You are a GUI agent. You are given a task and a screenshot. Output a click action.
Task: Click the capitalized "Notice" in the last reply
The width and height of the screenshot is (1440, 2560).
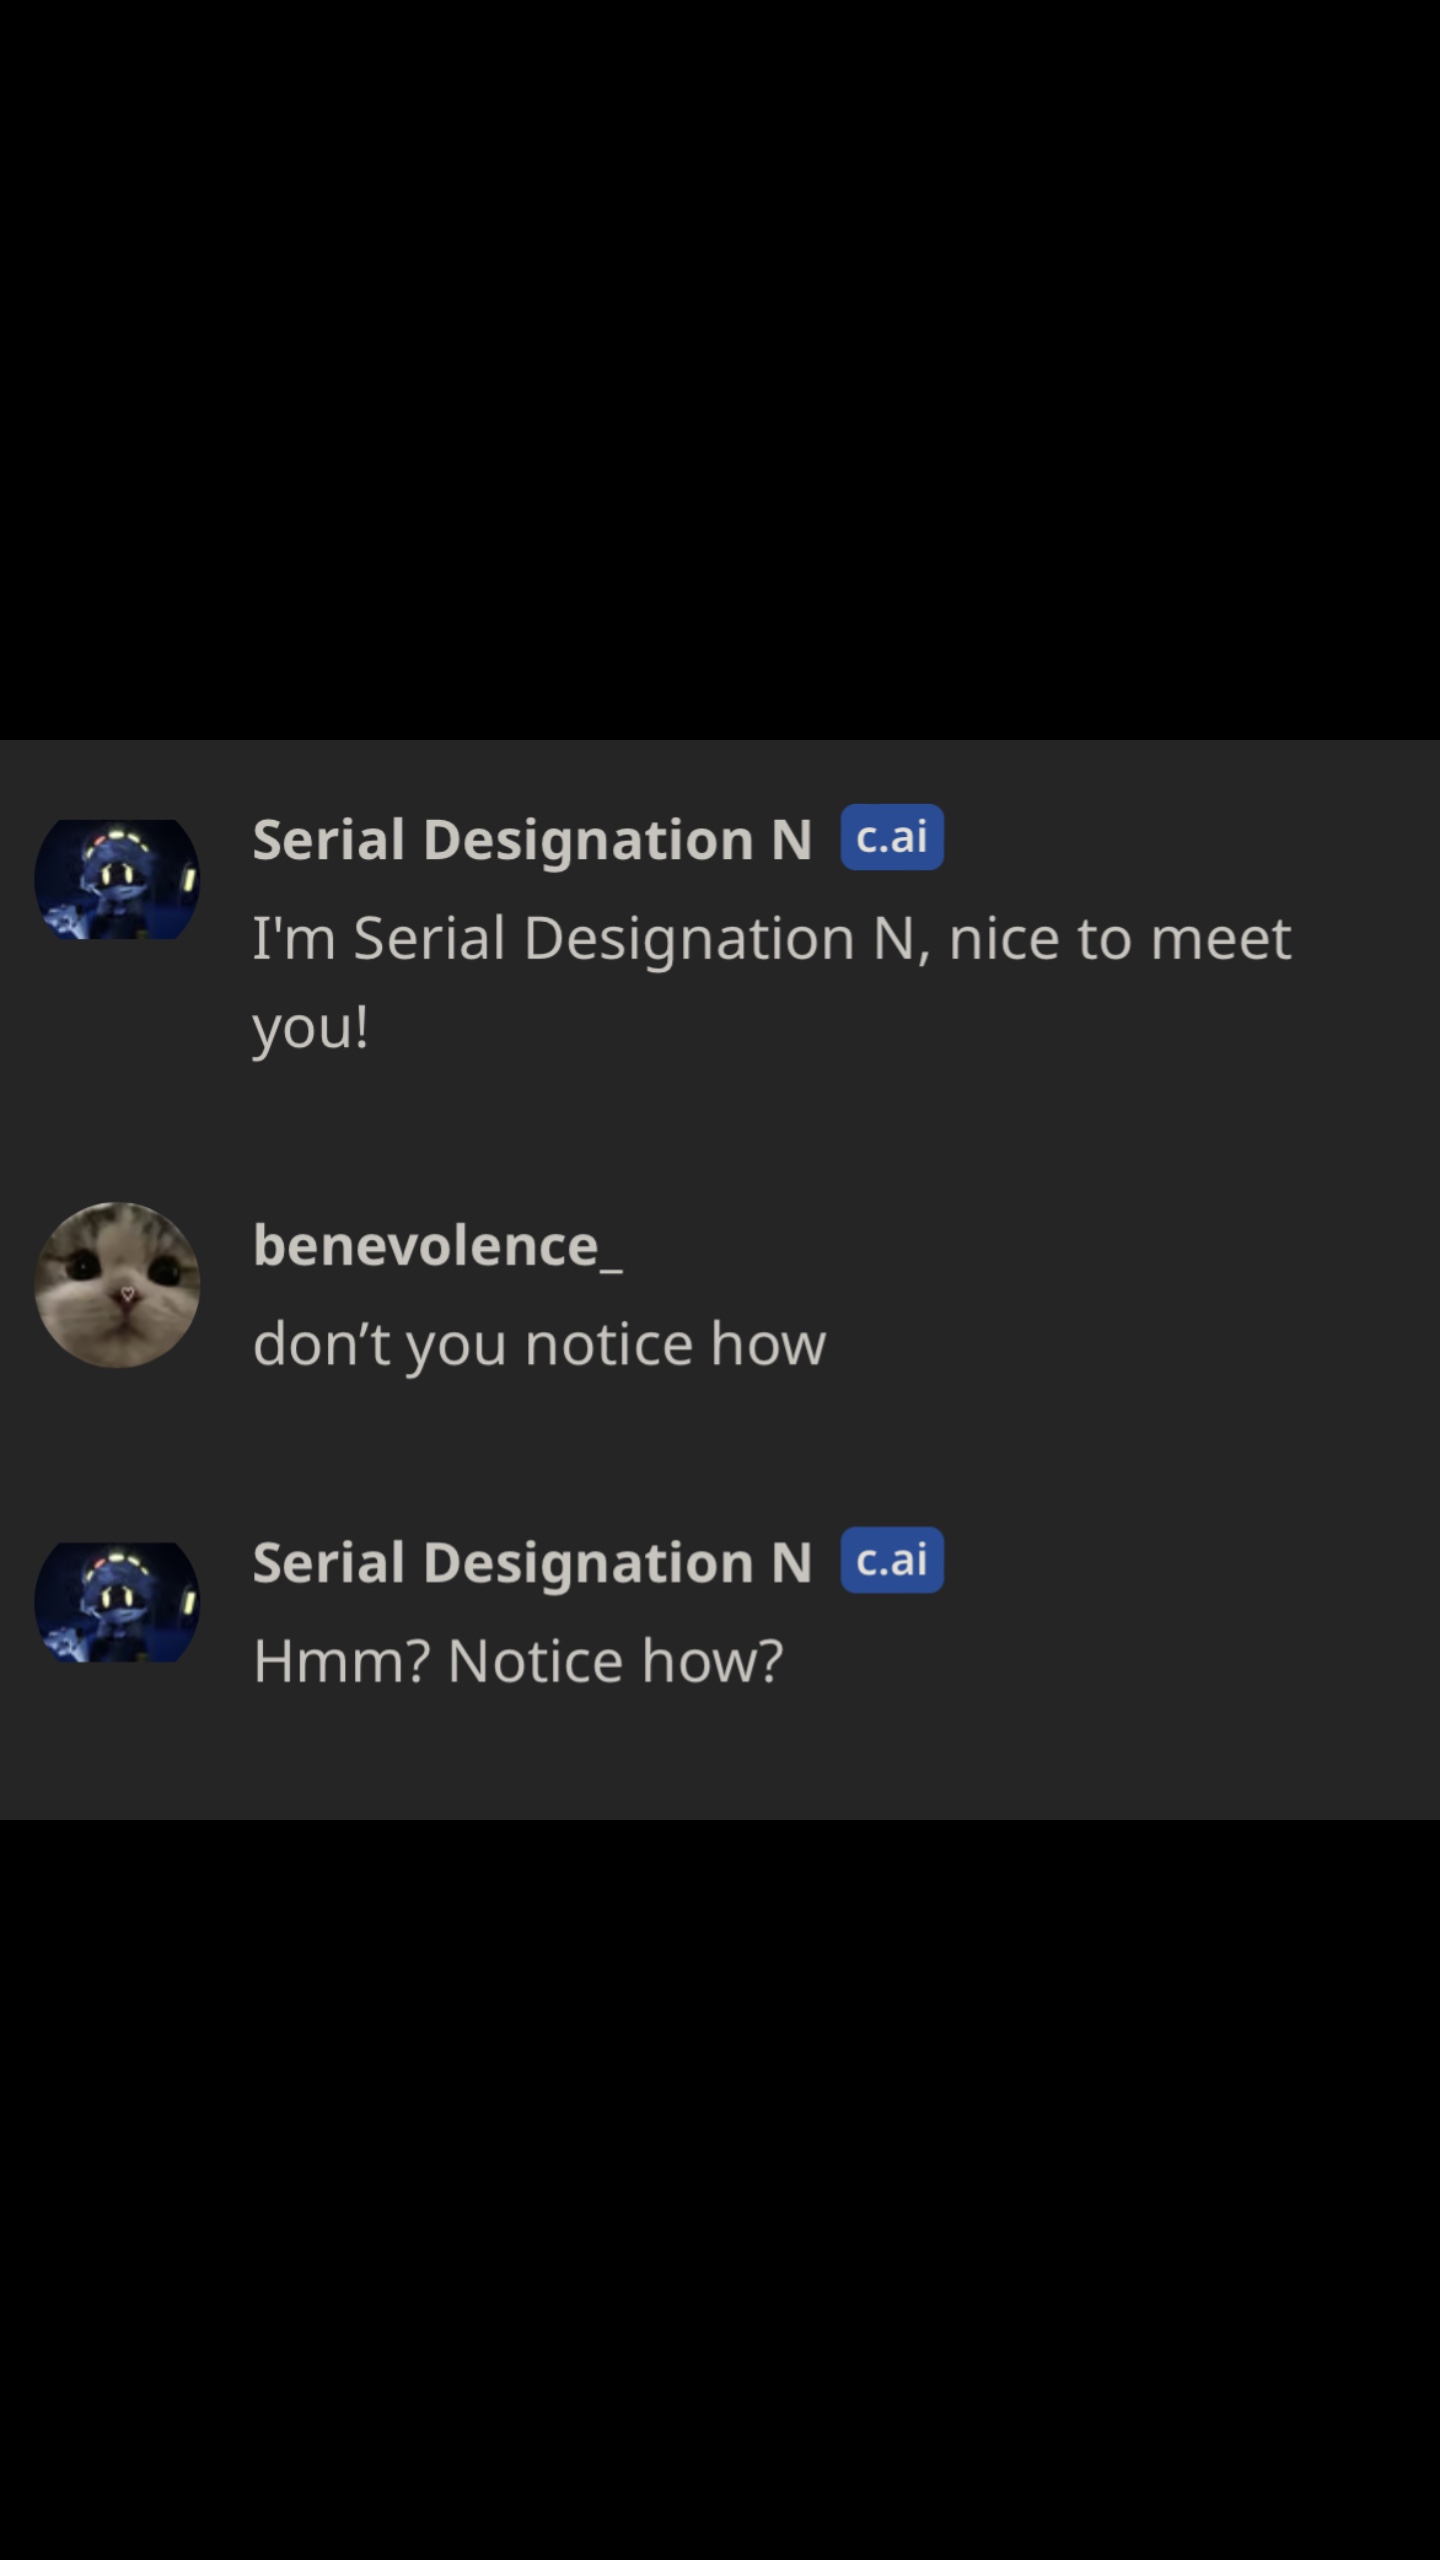[535, 1661]
